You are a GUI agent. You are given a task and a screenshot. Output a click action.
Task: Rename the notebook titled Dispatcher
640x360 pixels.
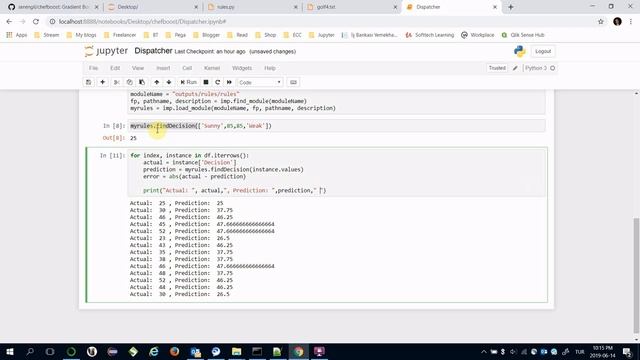[153, 51]
